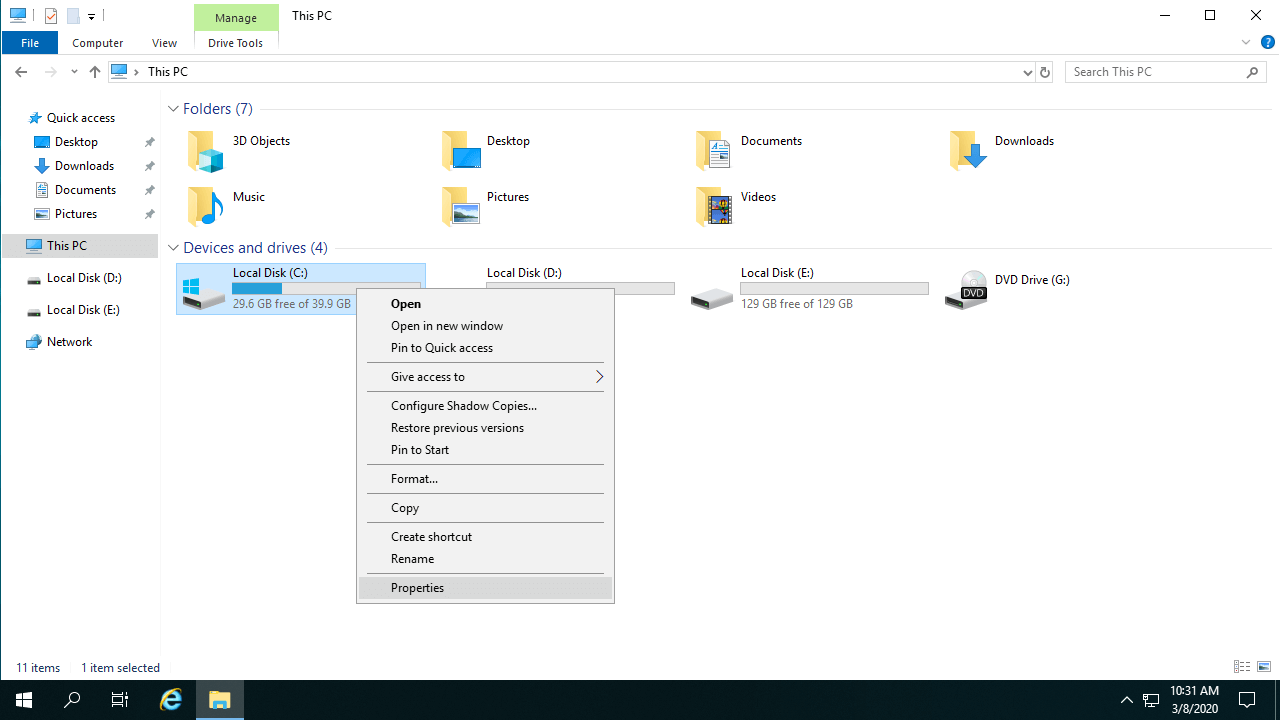Open the DVD Drive (G:) icon
Image resolution: width=1280 pixels, height=720 pixels.
[967, 289]
